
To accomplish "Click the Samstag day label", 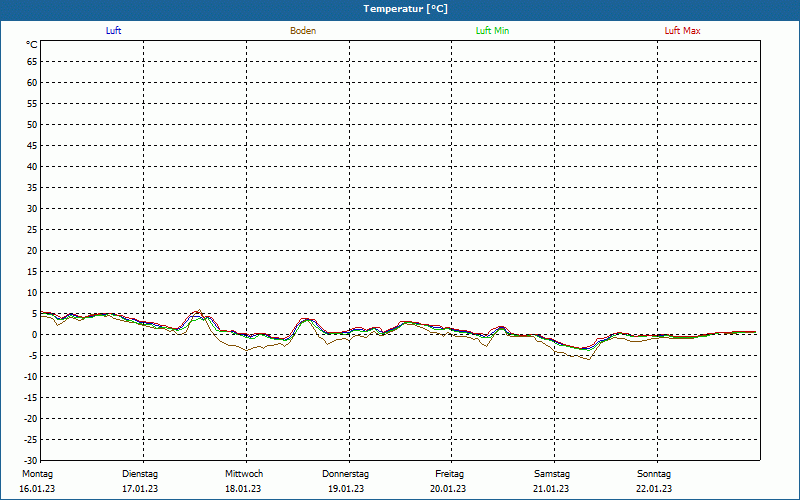I will click(x=552, y=474).
